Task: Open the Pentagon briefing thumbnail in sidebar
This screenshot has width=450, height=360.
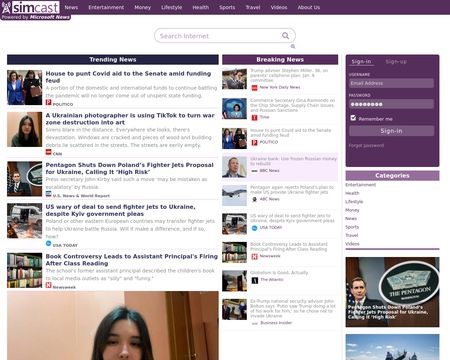Action: click(392, 292)
